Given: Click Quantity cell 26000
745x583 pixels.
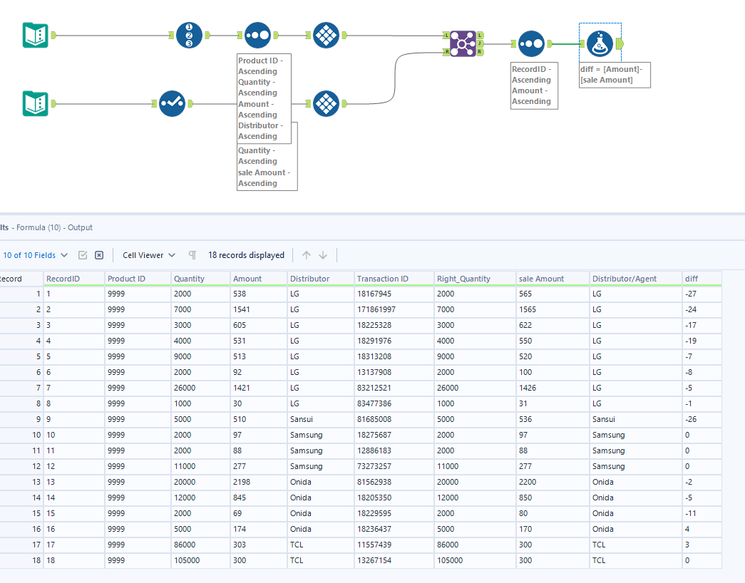Looking at the screenshot, I should tap(201, 388).
